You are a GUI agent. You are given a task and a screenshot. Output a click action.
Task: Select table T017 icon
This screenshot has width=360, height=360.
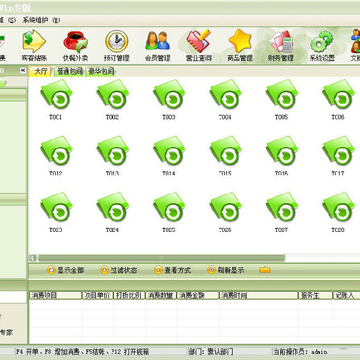338,151
